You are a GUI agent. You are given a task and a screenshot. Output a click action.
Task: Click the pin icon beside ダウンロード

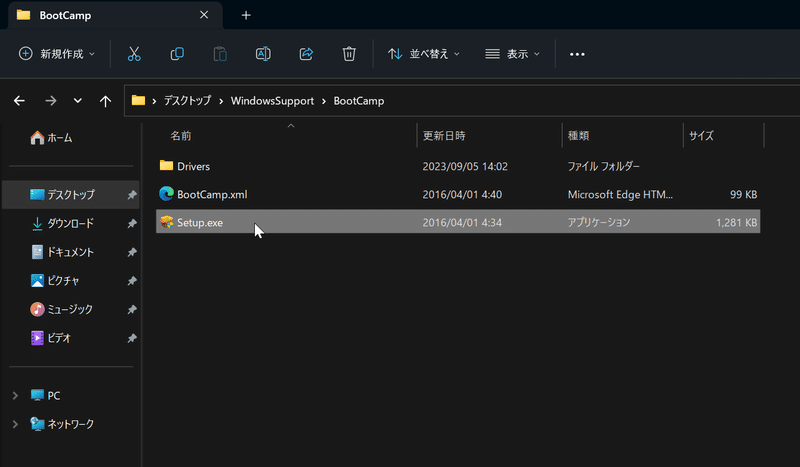[132, 223]
